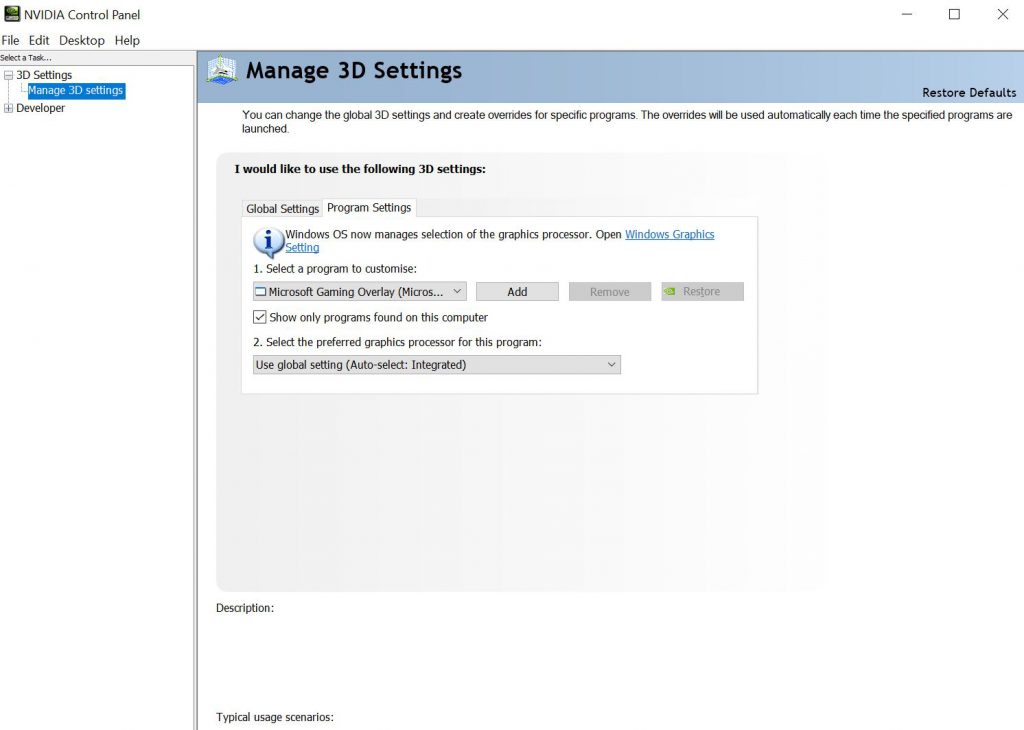The width and height of the screenshot is (1024, 730).
Task: Open the Edit menu
Action: (x=39, y=40)
